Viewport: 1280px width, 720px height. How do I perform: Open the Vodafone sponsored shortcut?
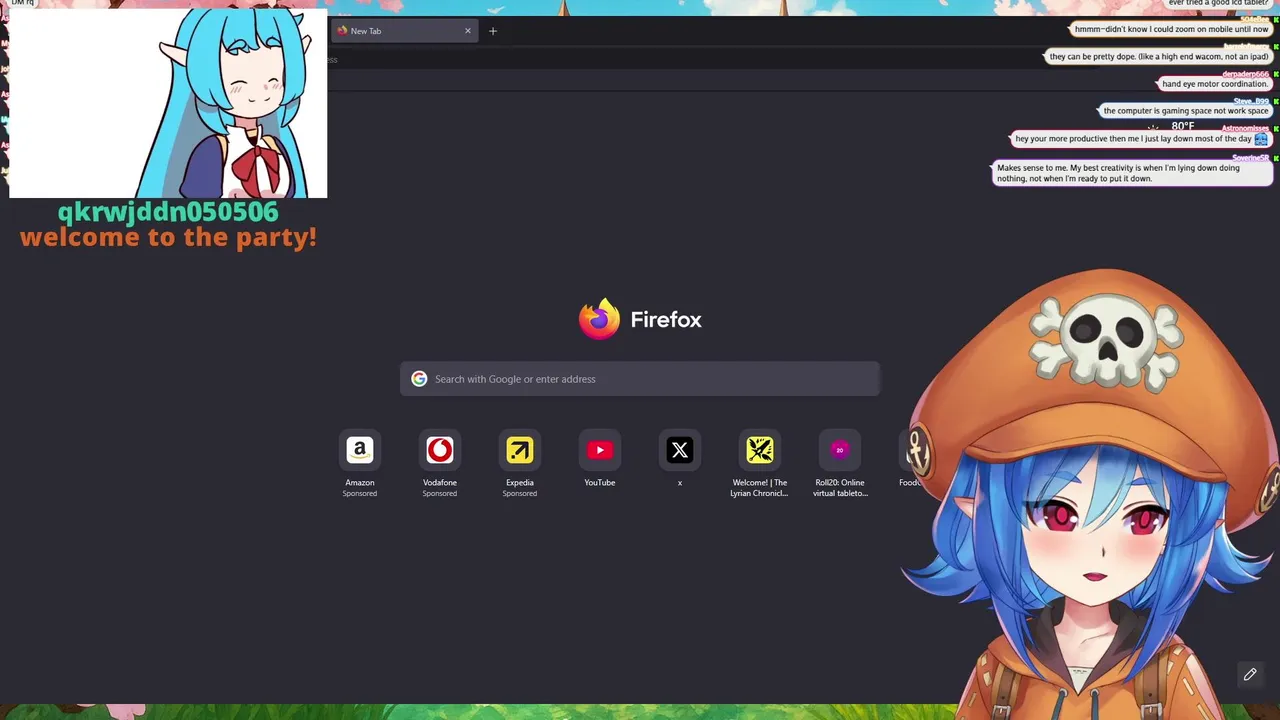coord(440,451)
